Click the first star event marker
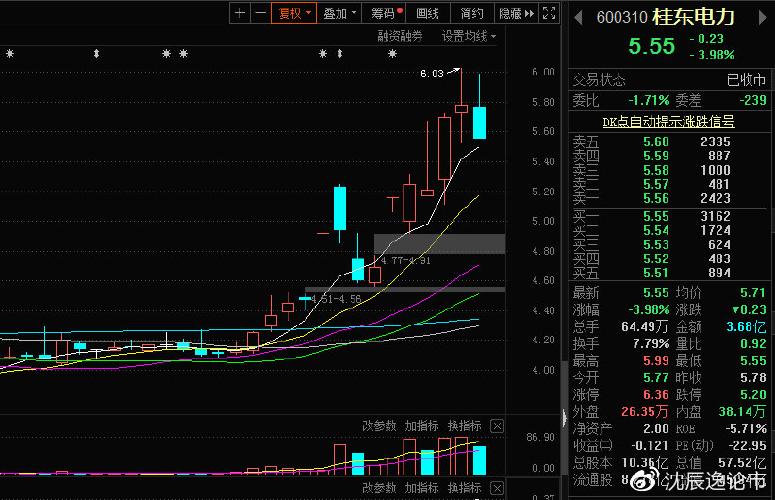775x500 pixels. (10, 53)
